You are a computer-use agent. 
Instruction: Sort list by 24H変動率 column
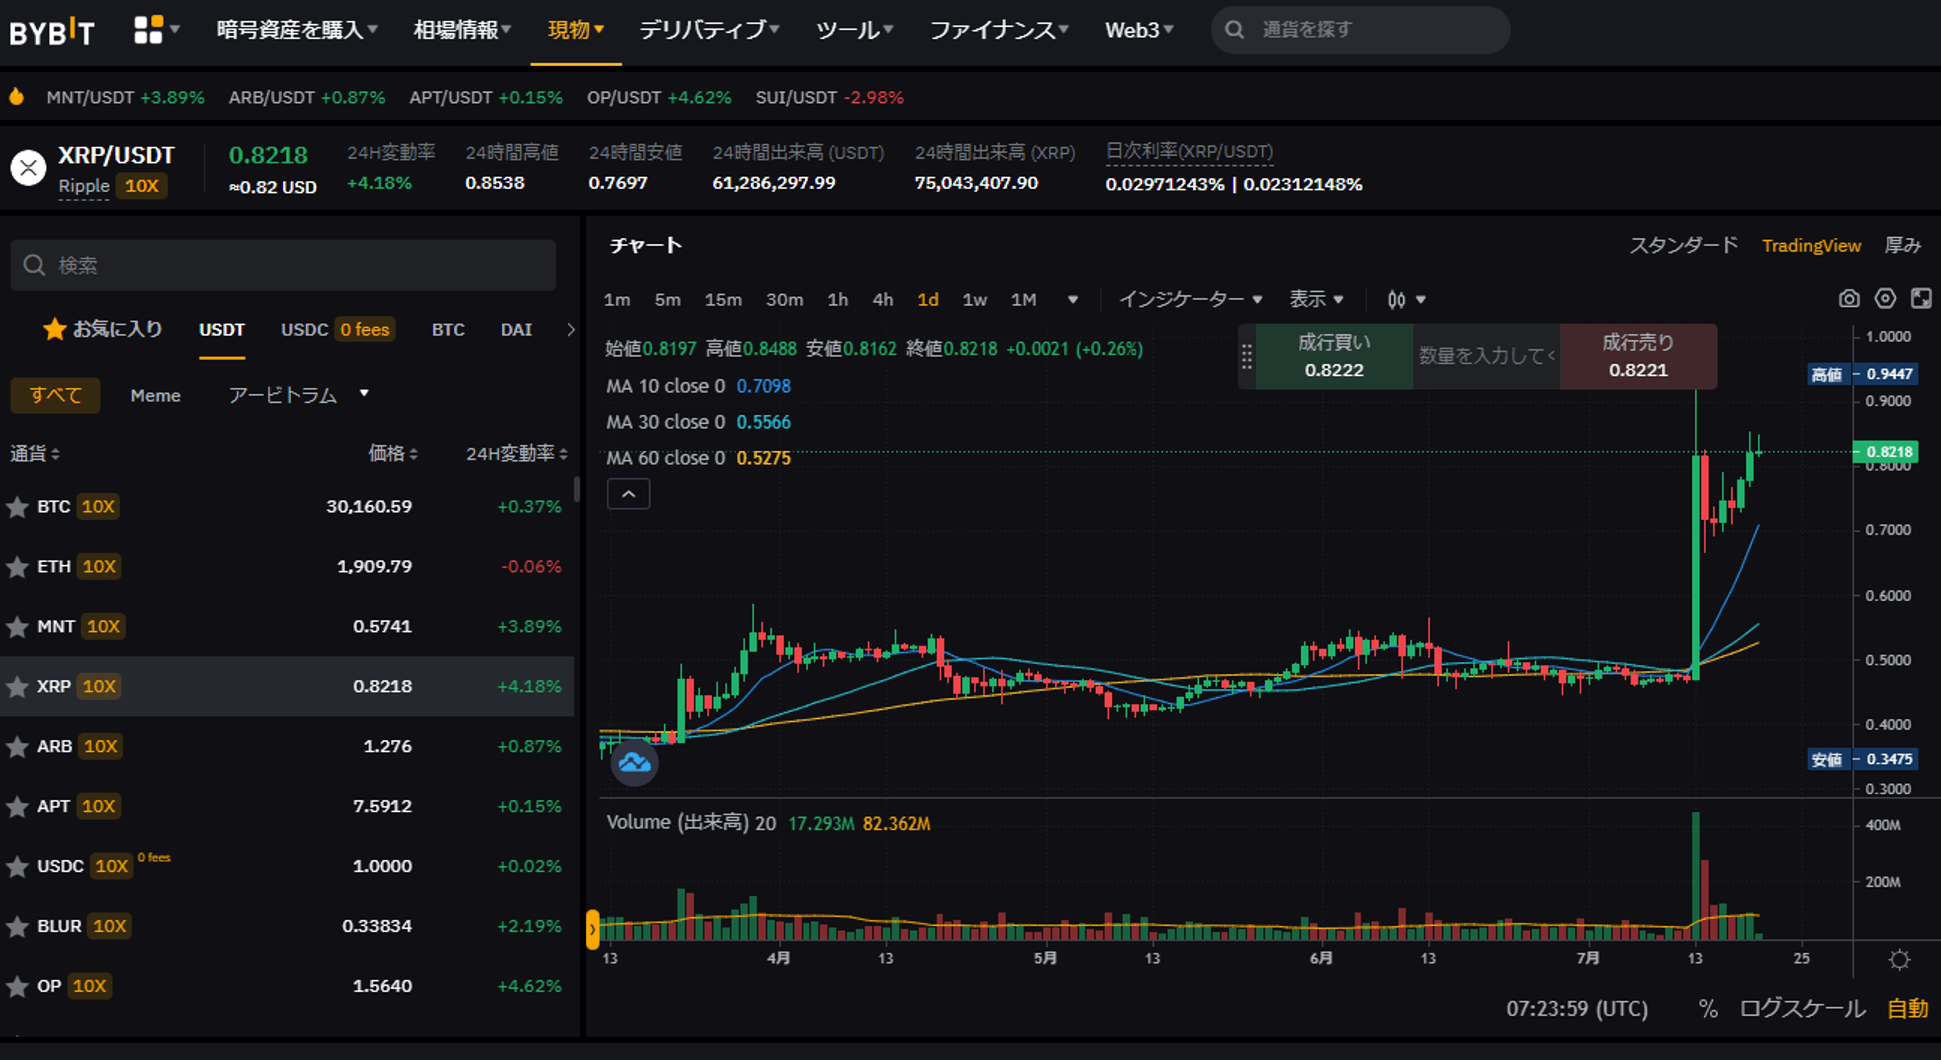pyautogui.click(x=517, y=454)
